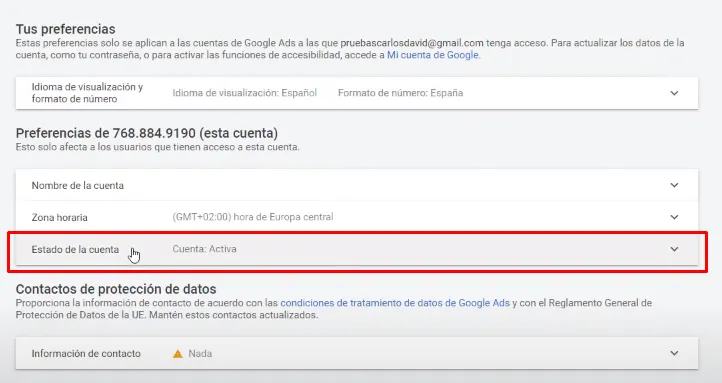Click the Preferencias de 768.884.9190 heading
The image size is (722, 383).
146,133
